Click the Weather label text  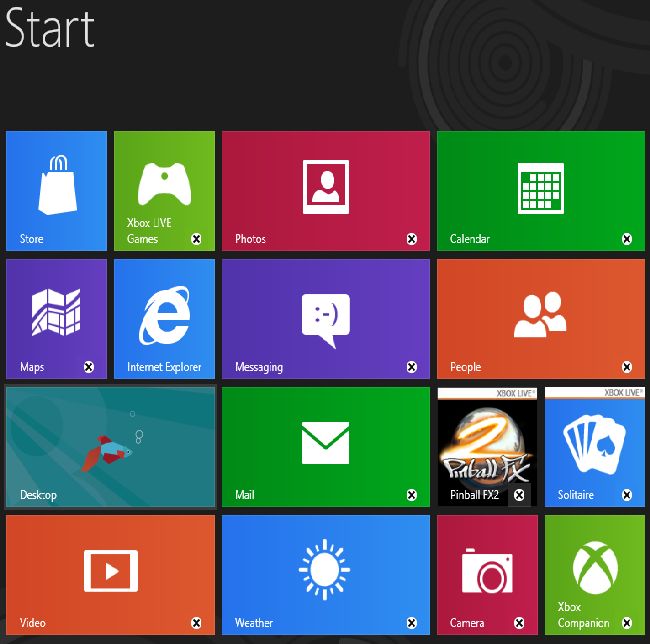pyautogui.click(x=254, y=623)
